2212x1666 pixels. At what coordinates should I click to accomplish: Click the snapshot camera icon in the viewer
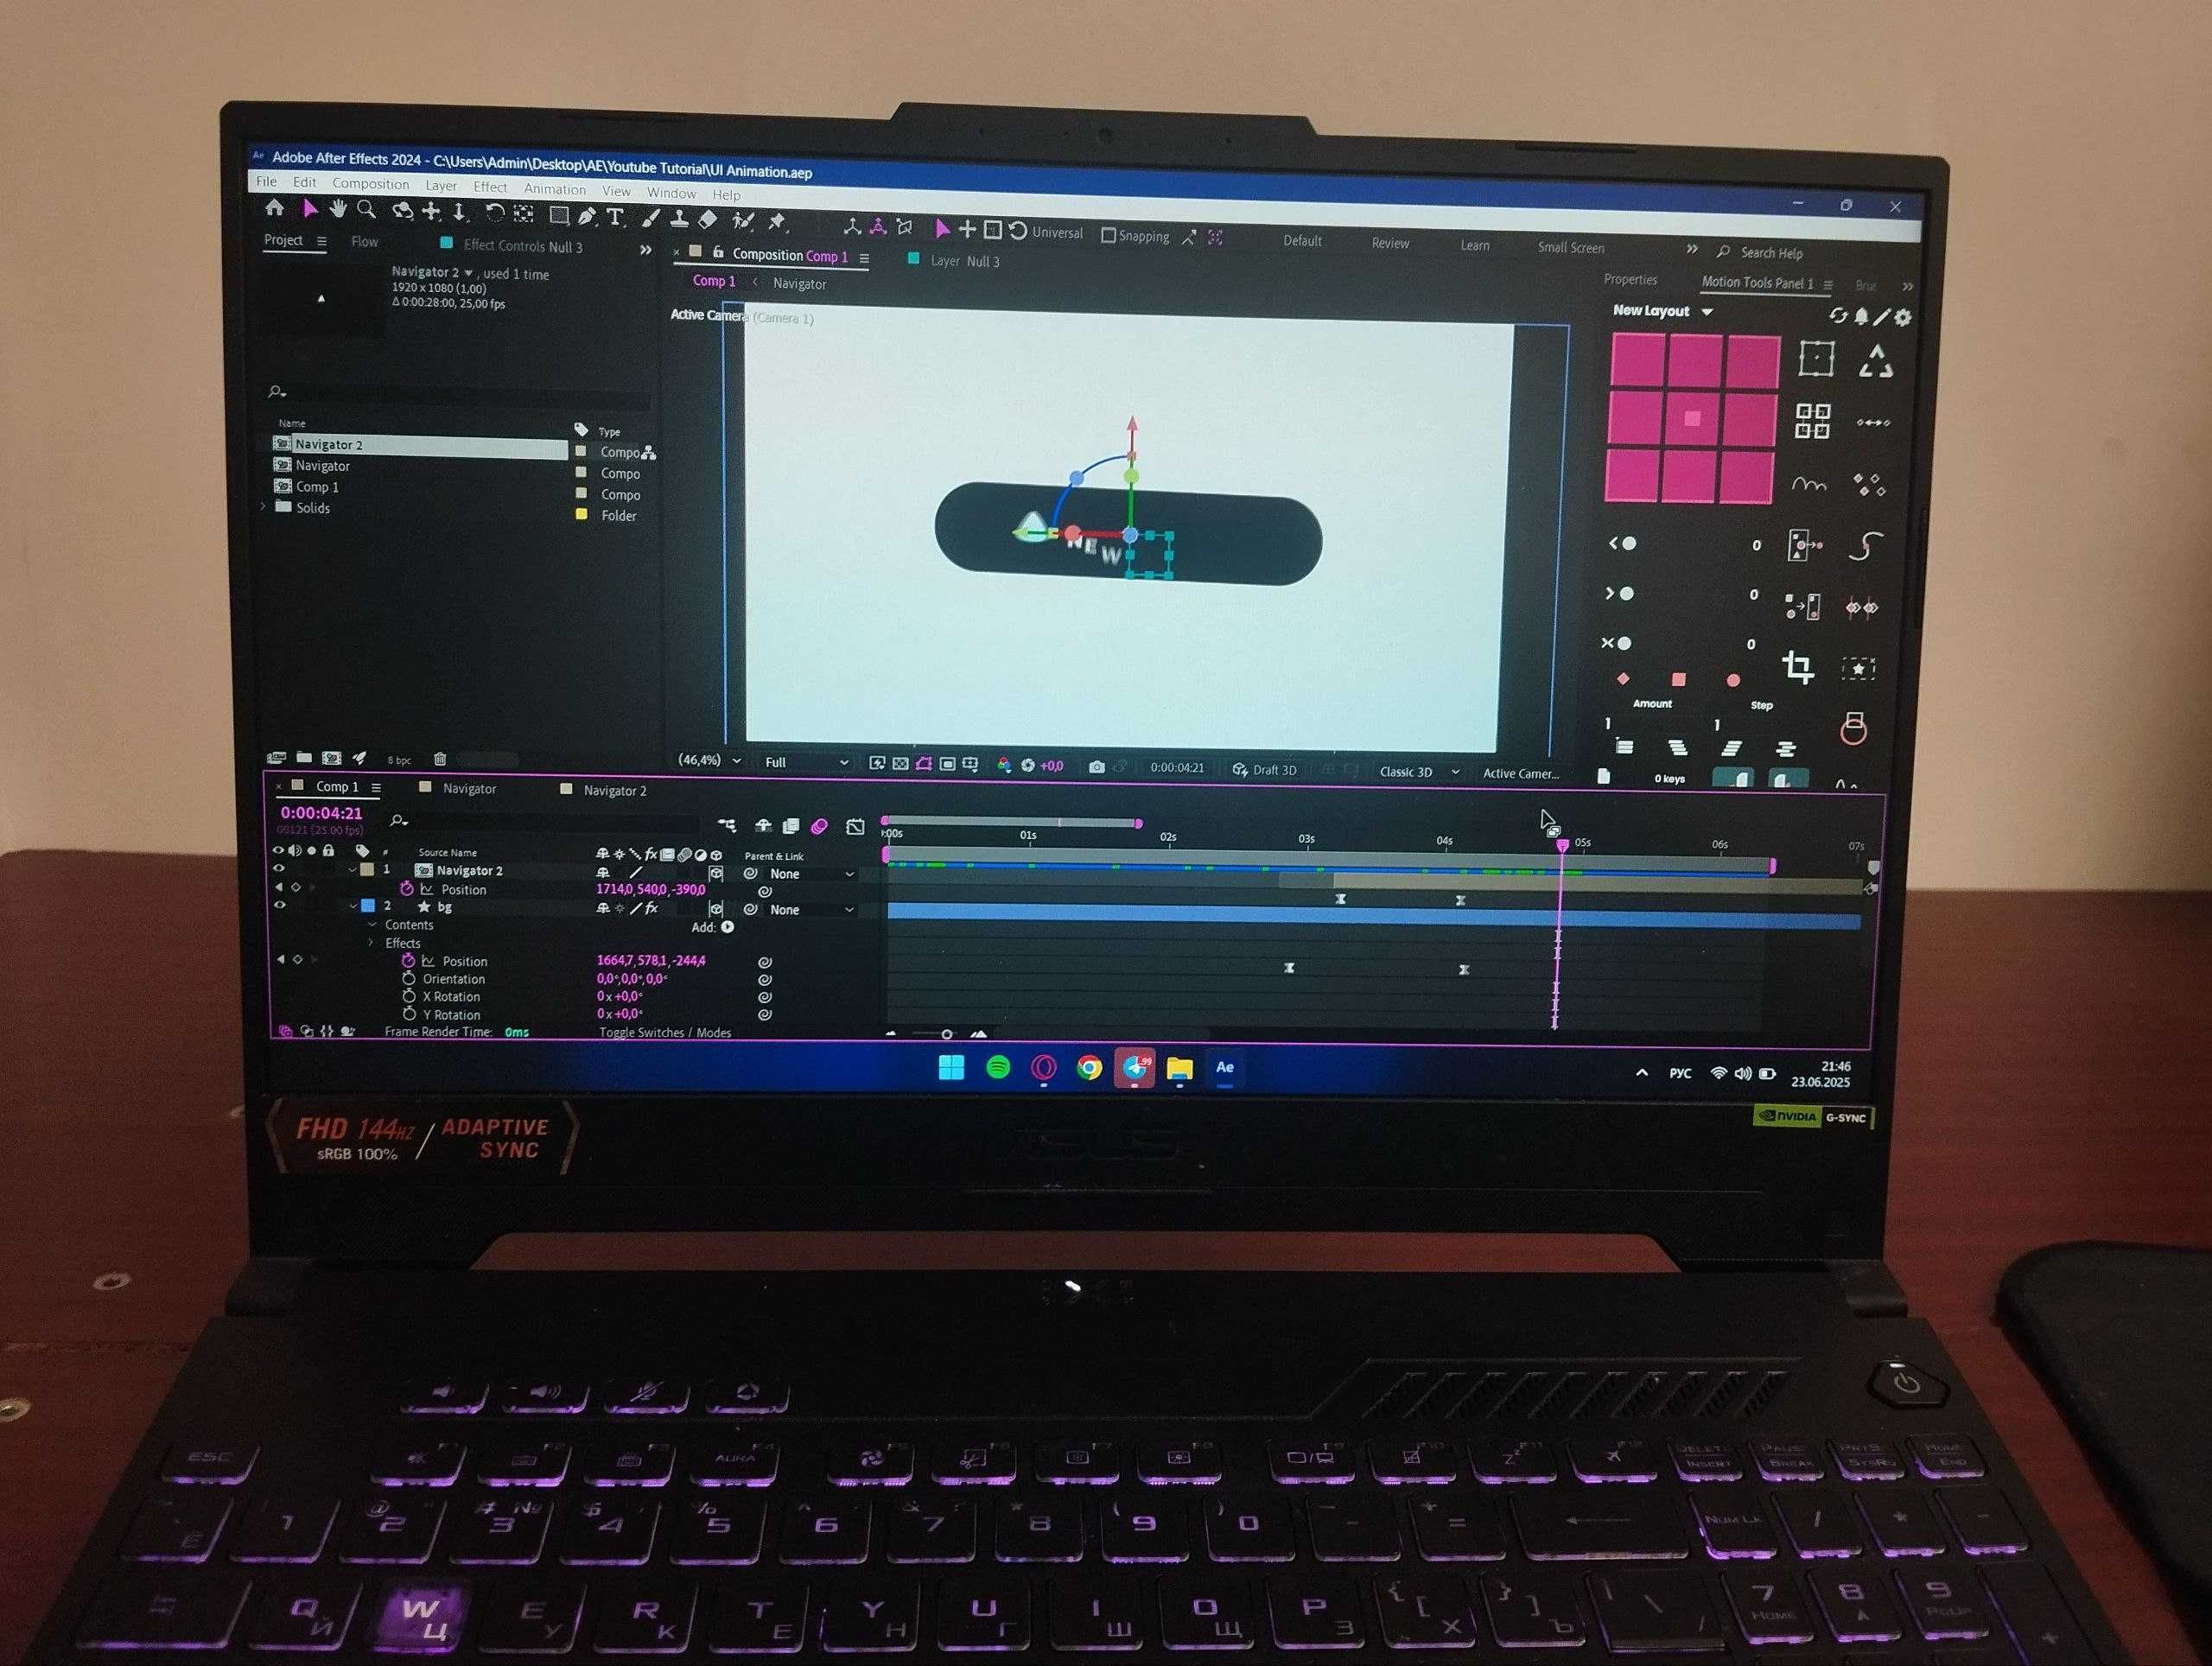coord(1096,767)
